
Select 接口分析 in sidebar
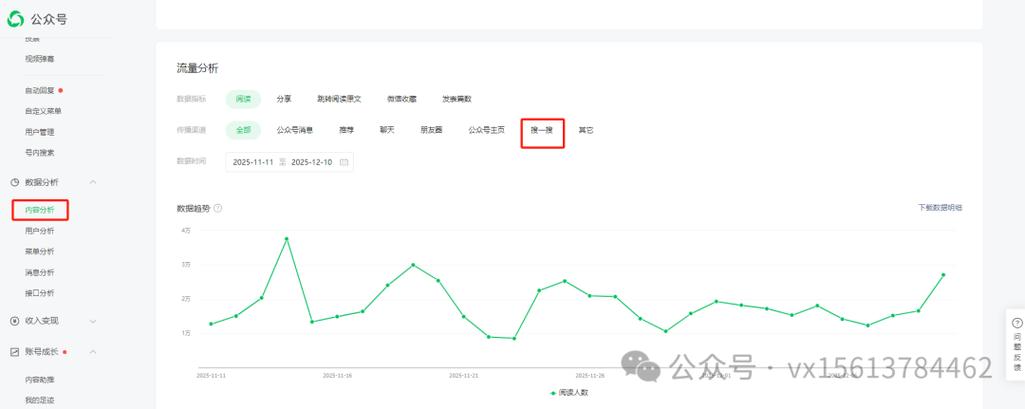click(40, 293)
